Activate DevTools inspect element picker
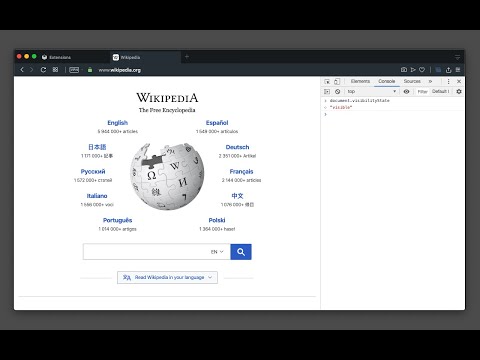This screenshot has height=360, width=480. tap(327, 81)
